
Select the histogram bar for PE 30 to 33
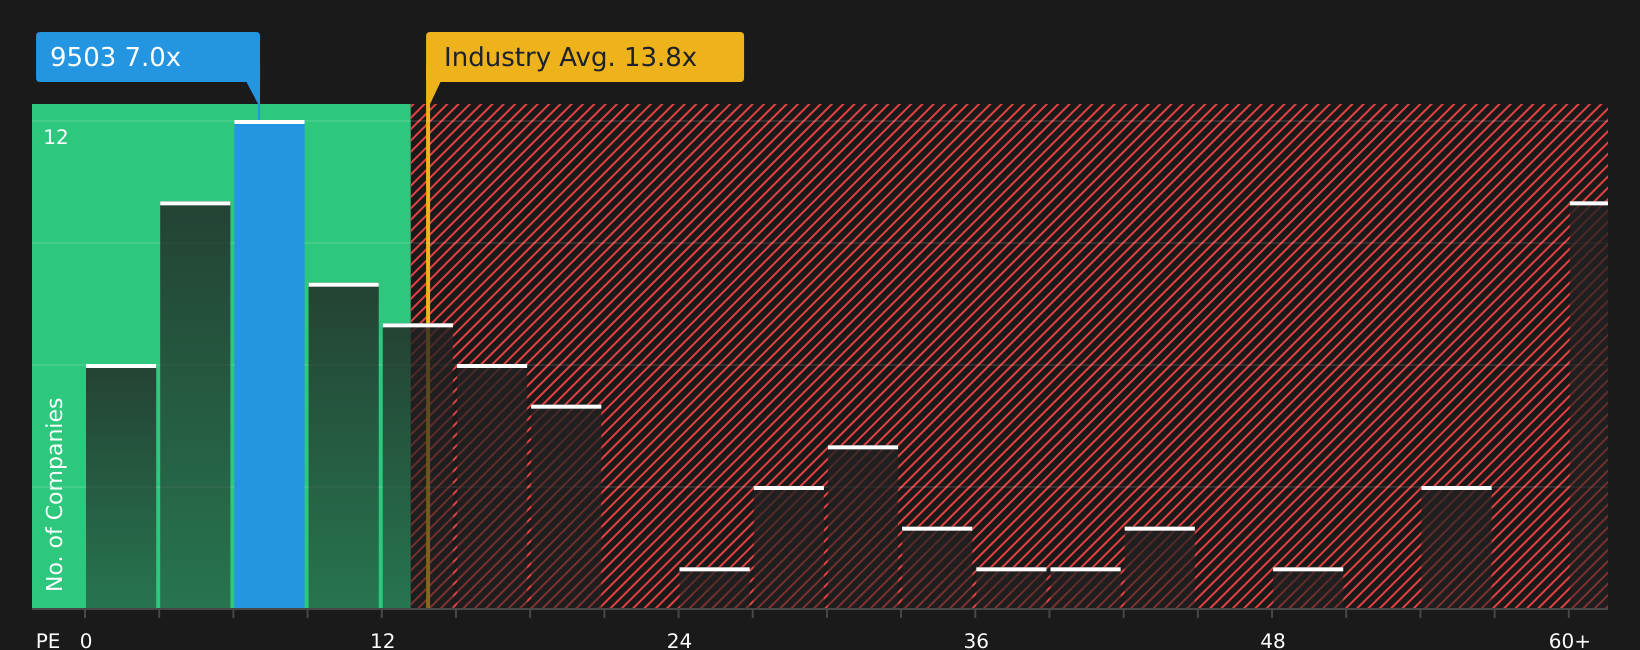click(x=863, y=527)
